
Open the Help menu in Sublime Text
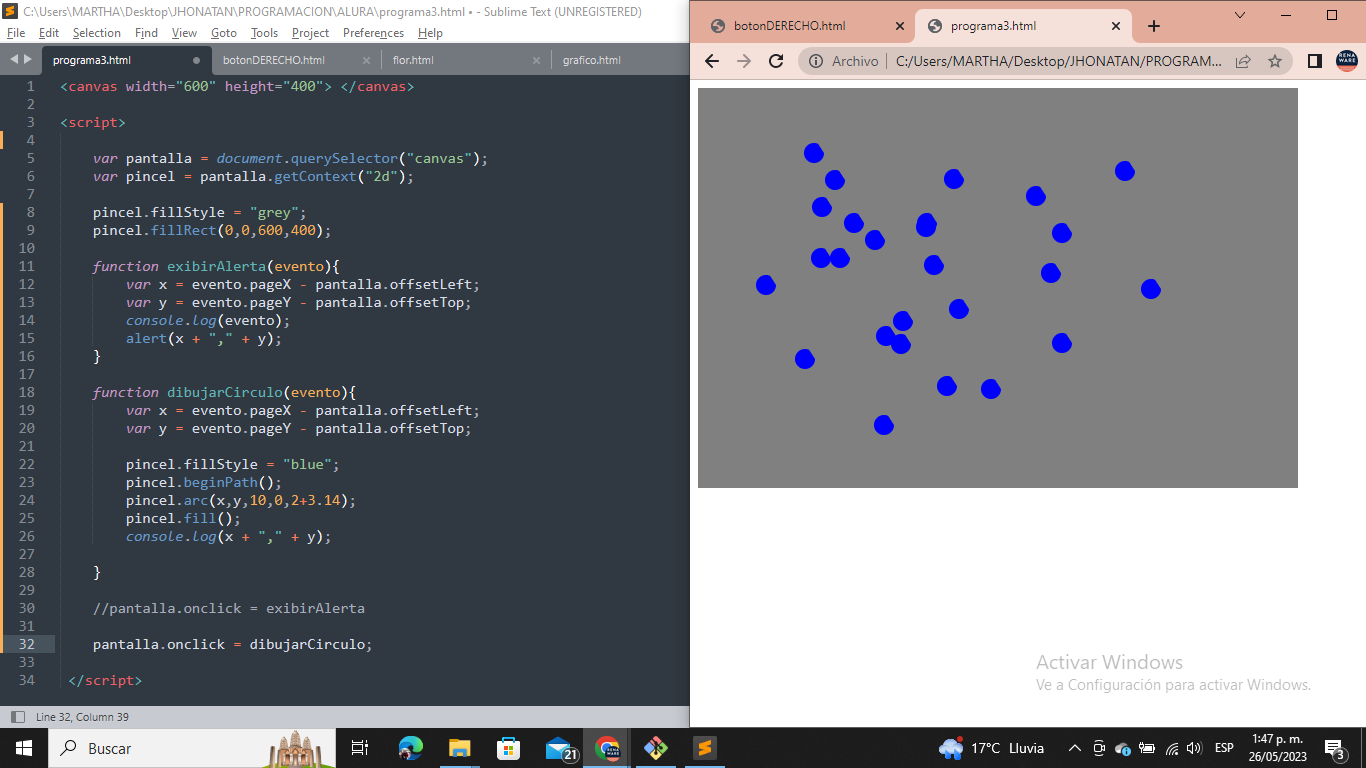pos(430,33)
